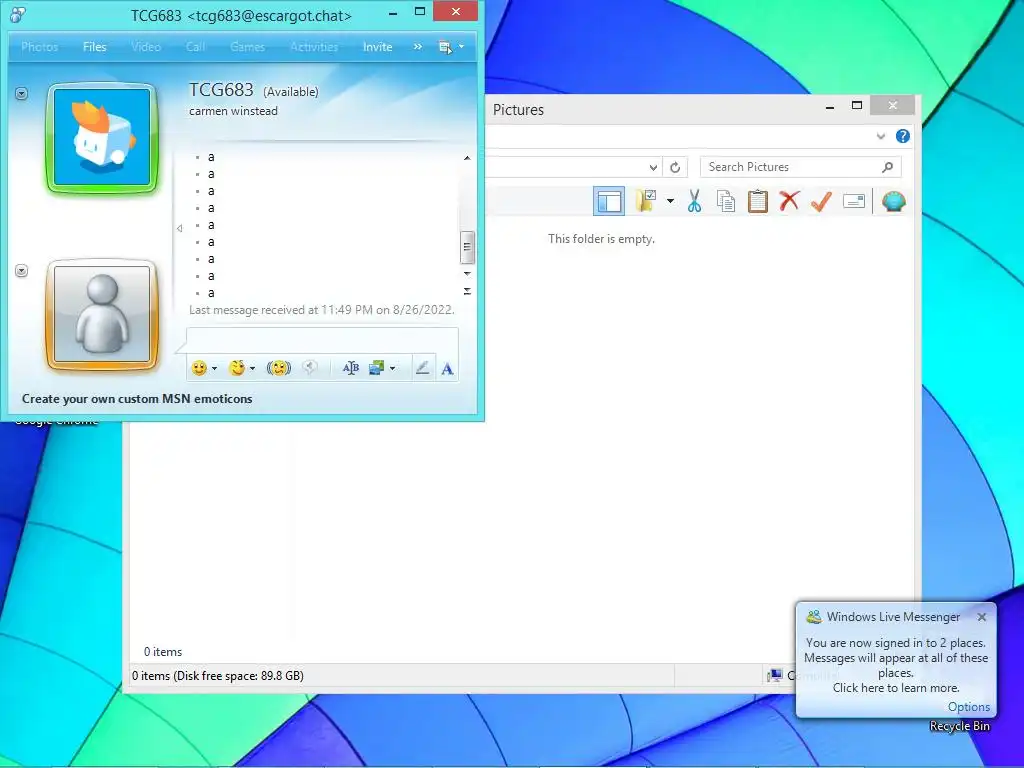Image resolution: width=1024 pixels, height=768 pixels.
Task: Click the Cut scissors icon
Action: pyautogui.click(x=694, y=201)
